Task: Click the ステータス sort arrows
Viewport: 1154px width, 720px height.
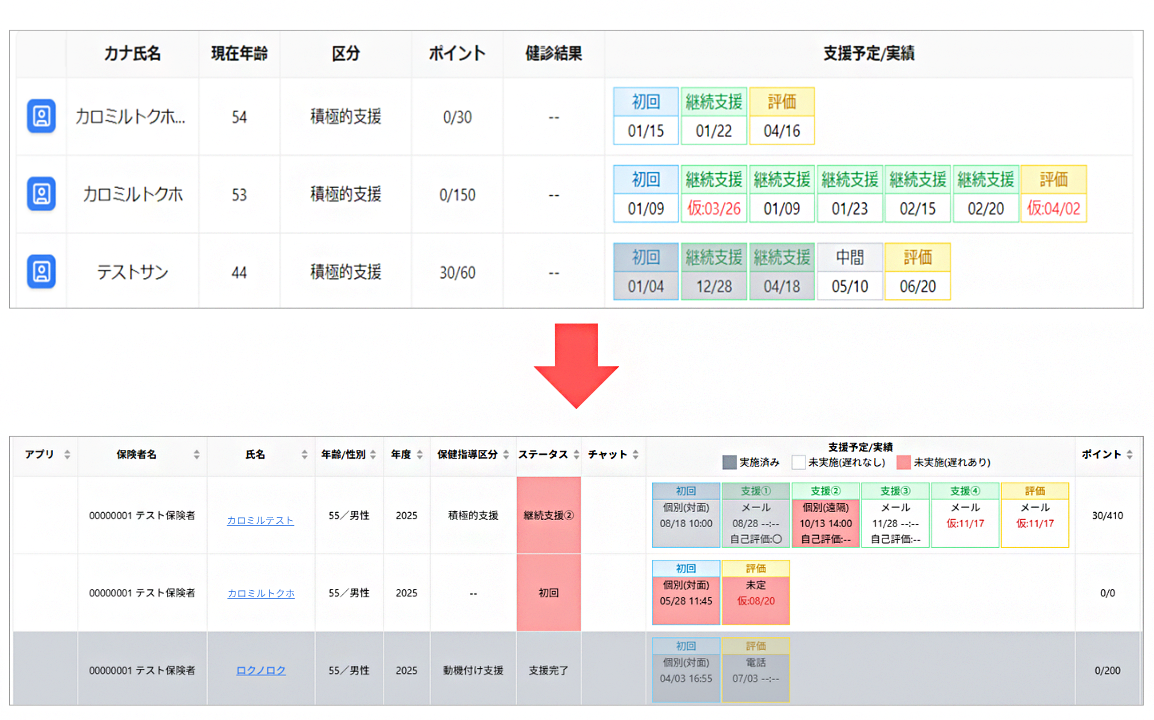Action: (575, 455)
